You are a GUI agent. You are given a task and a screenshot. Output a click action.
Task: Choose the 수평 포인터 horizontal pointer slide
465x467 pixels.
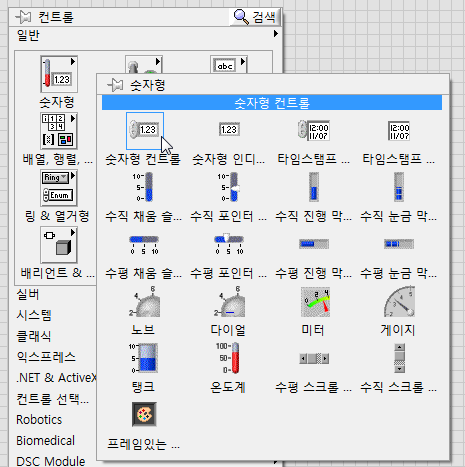point(229,244)
